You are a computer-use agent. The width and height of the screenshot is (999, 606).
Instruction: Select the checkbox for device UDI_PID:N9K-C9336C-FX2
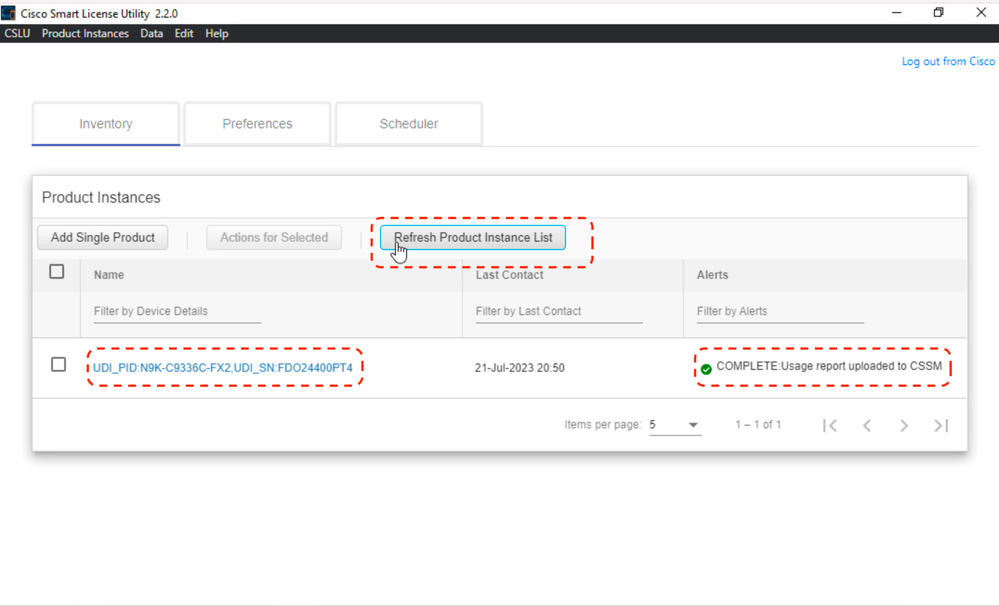[57, 364]
